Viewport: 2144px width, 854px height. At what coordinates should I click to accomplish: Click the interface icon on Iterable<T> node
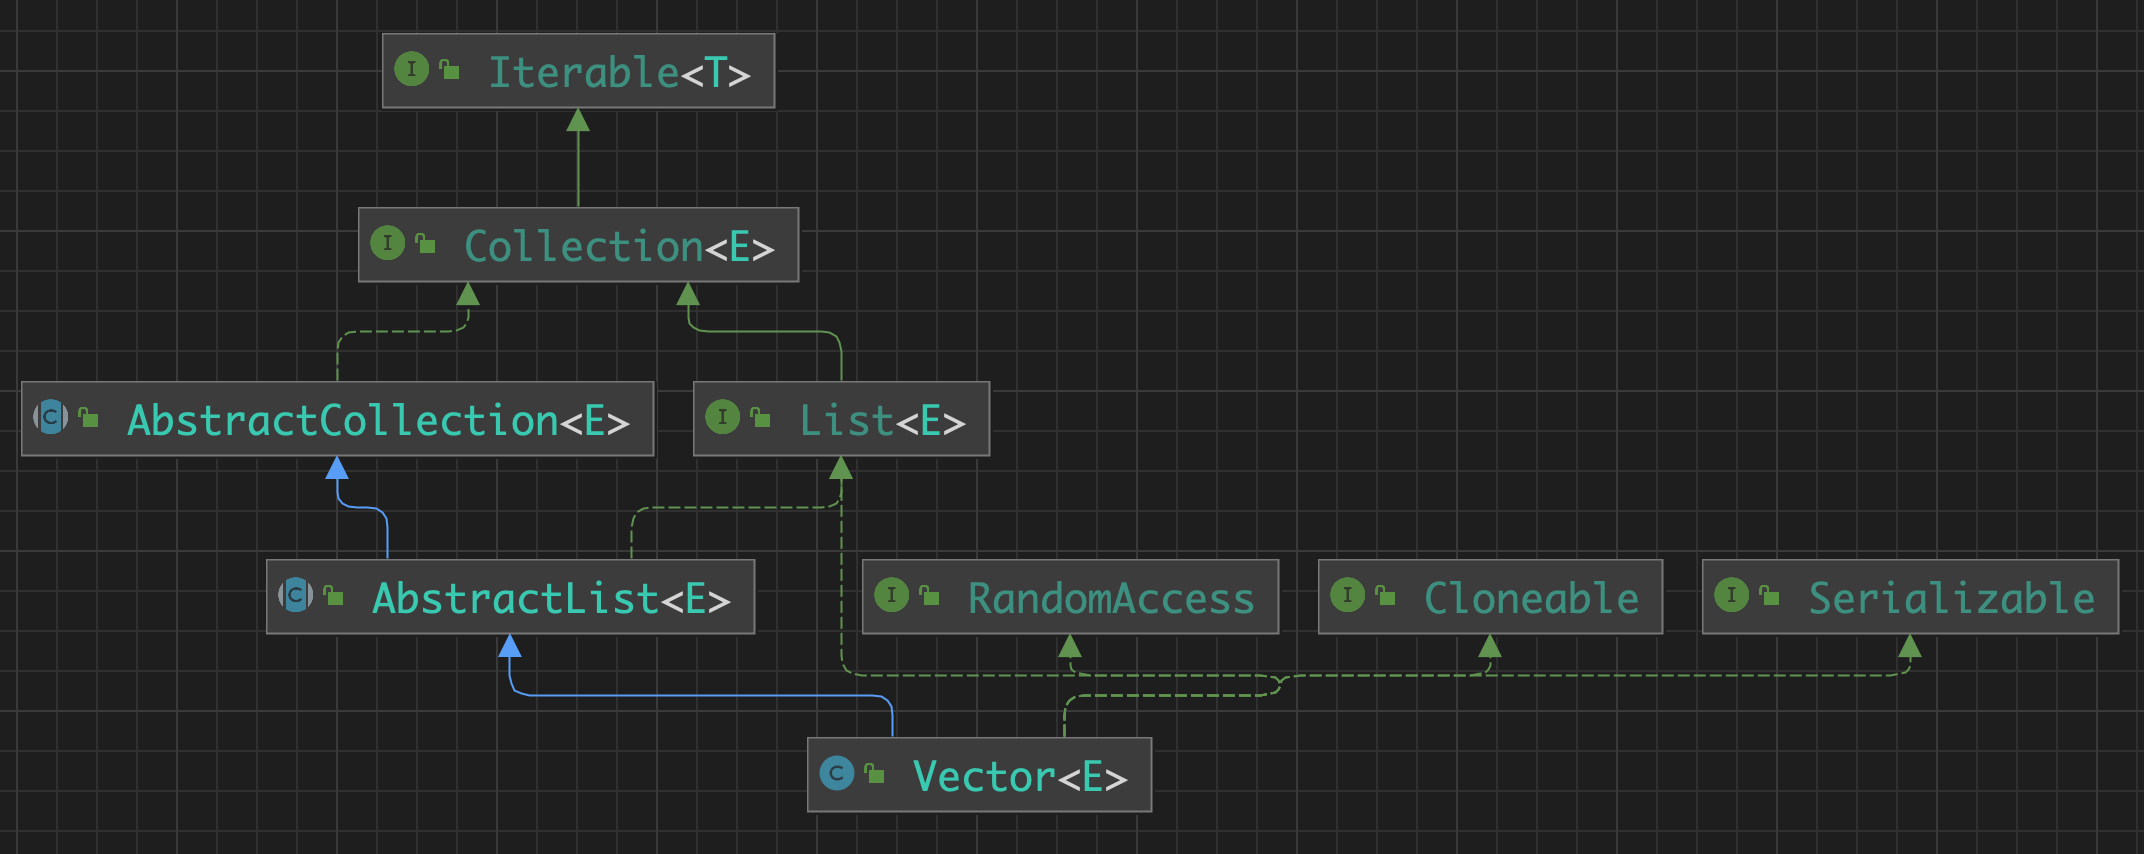coord(411,69)
